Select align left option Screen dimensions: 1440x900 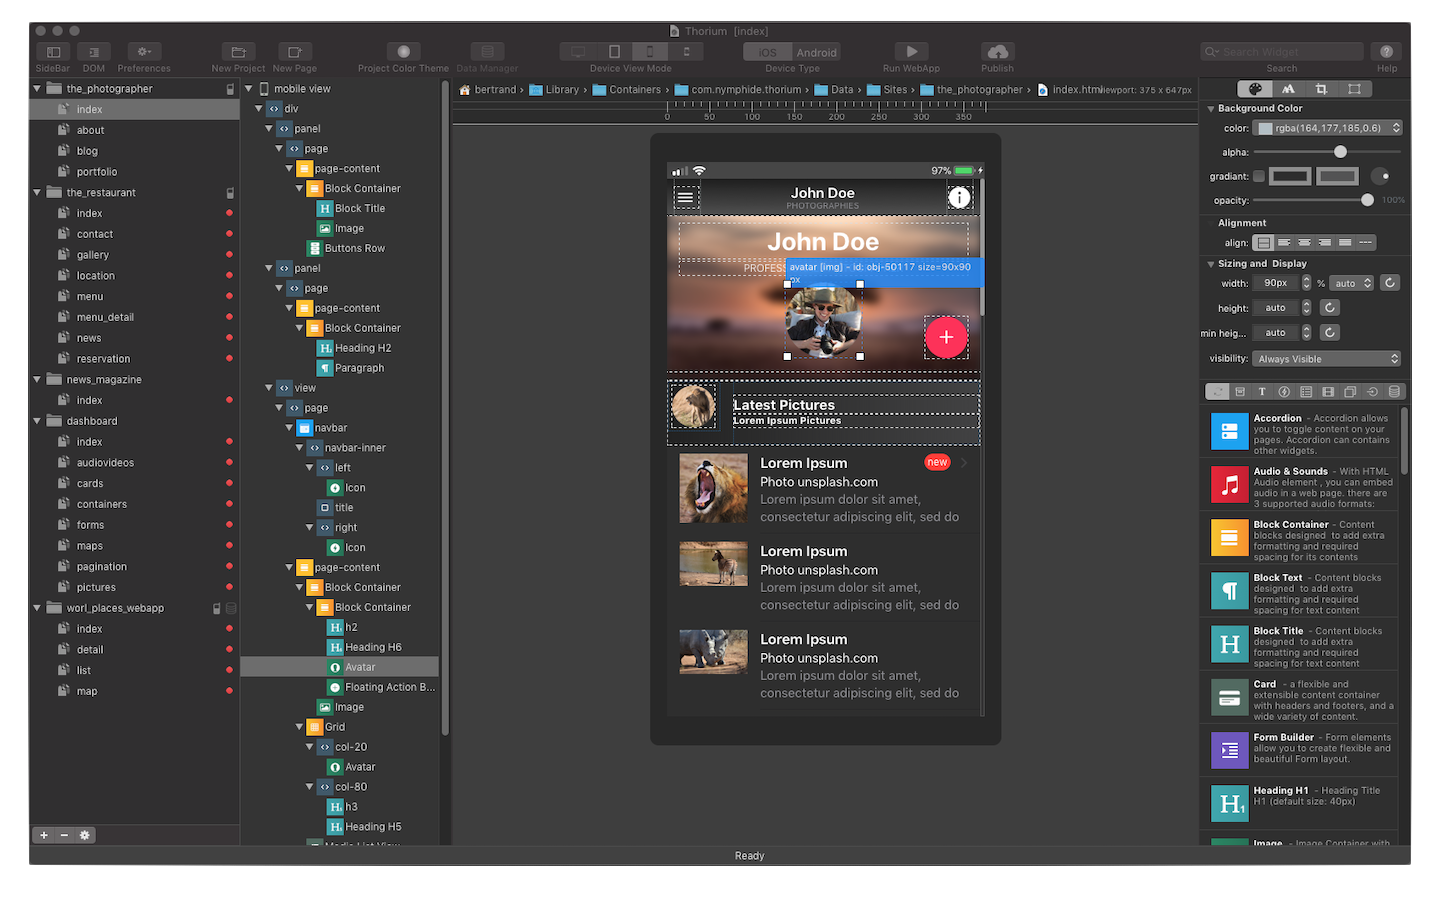(x=1284, y=242)
